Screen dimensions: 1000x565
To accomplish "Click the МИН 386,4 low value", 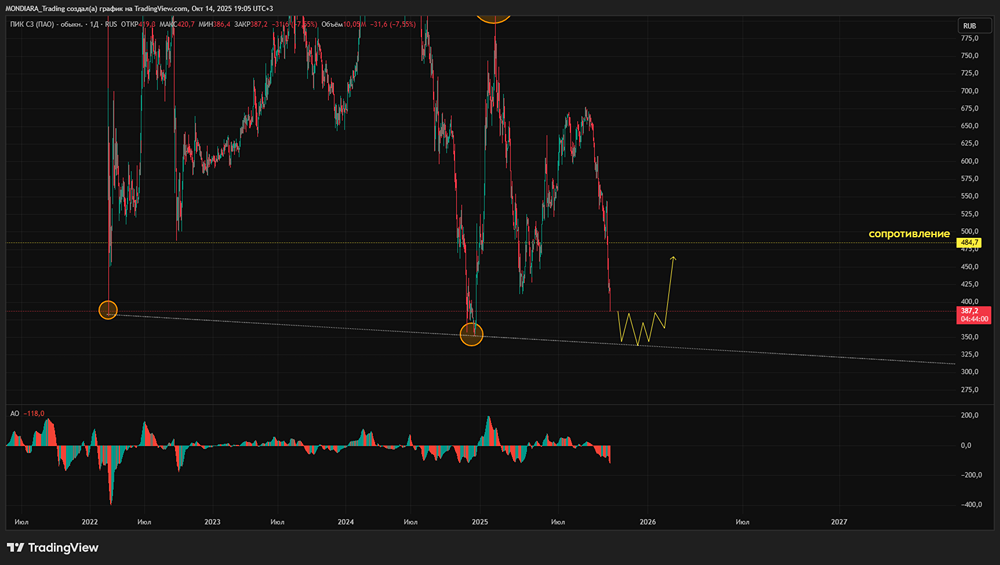I will 214,24.
